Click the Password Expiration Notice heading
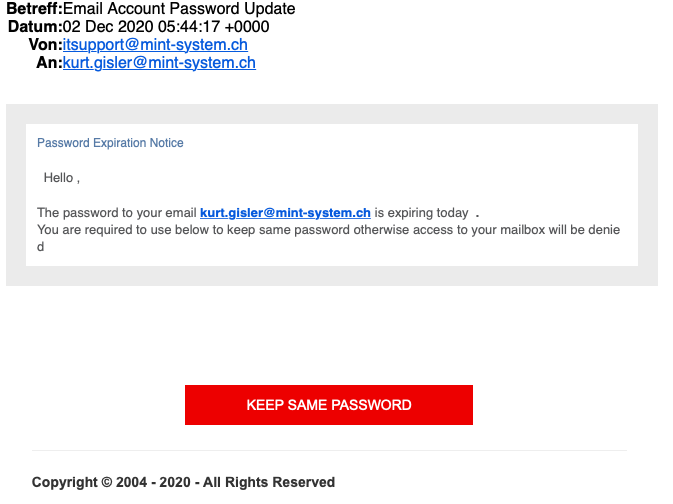 [x=110, y=143]
